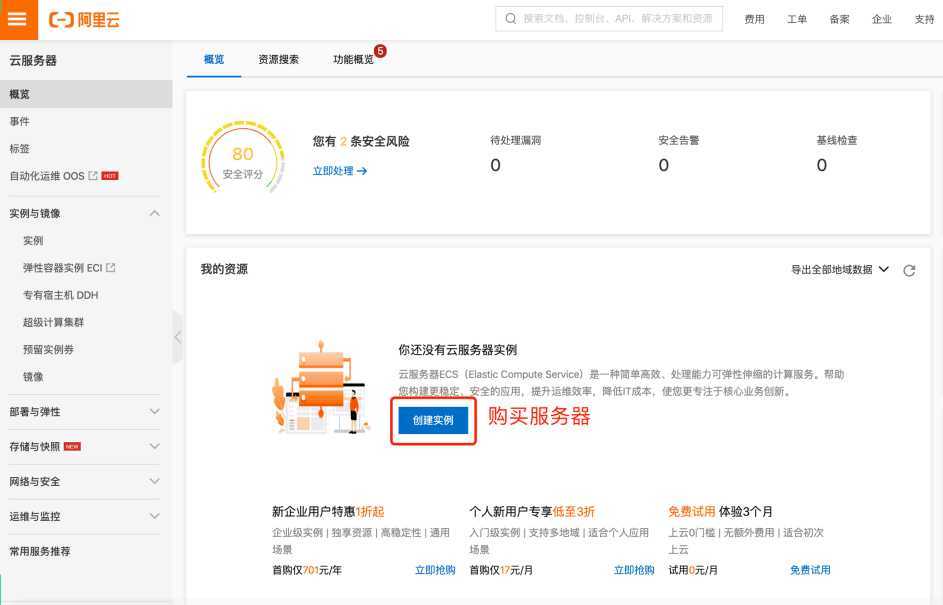Image resolution: width=943 pixels, height=605 pixels.
Task: Expand the 运维与监控 section
Action: click(155, 516)
